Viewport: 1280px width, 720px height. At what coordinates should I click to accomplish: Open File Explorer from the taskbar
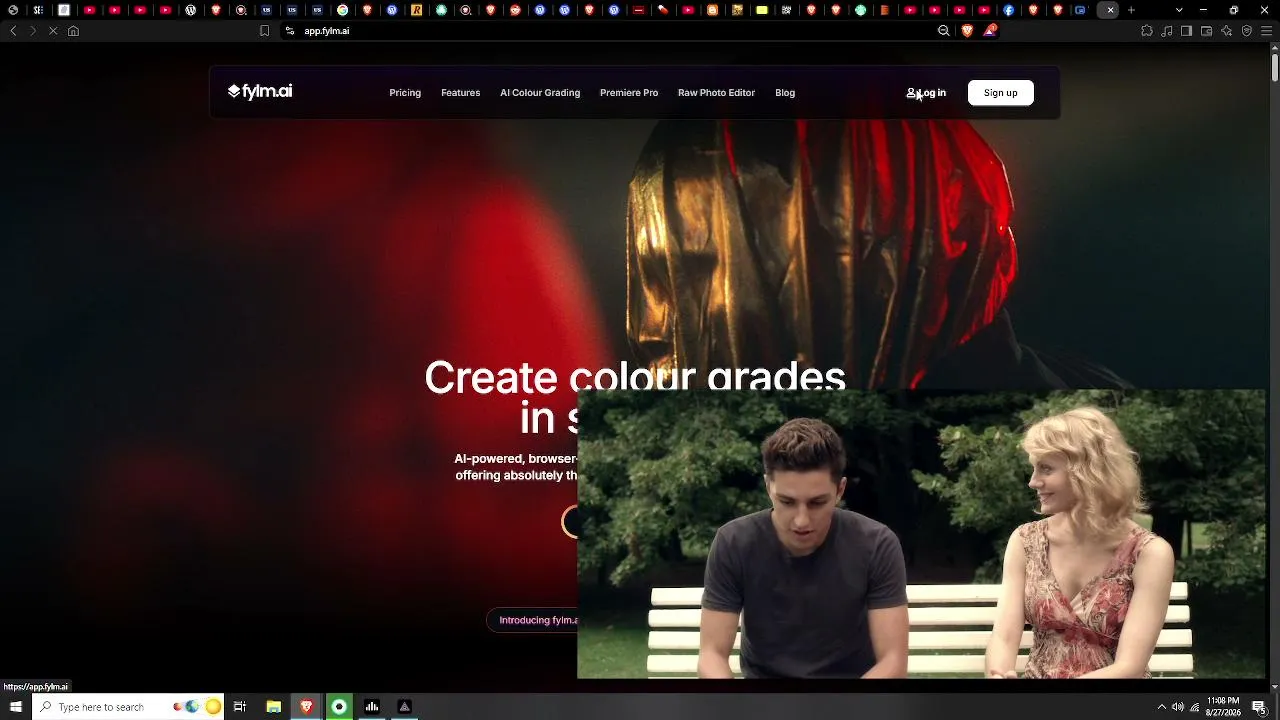(x=273, y=707)
